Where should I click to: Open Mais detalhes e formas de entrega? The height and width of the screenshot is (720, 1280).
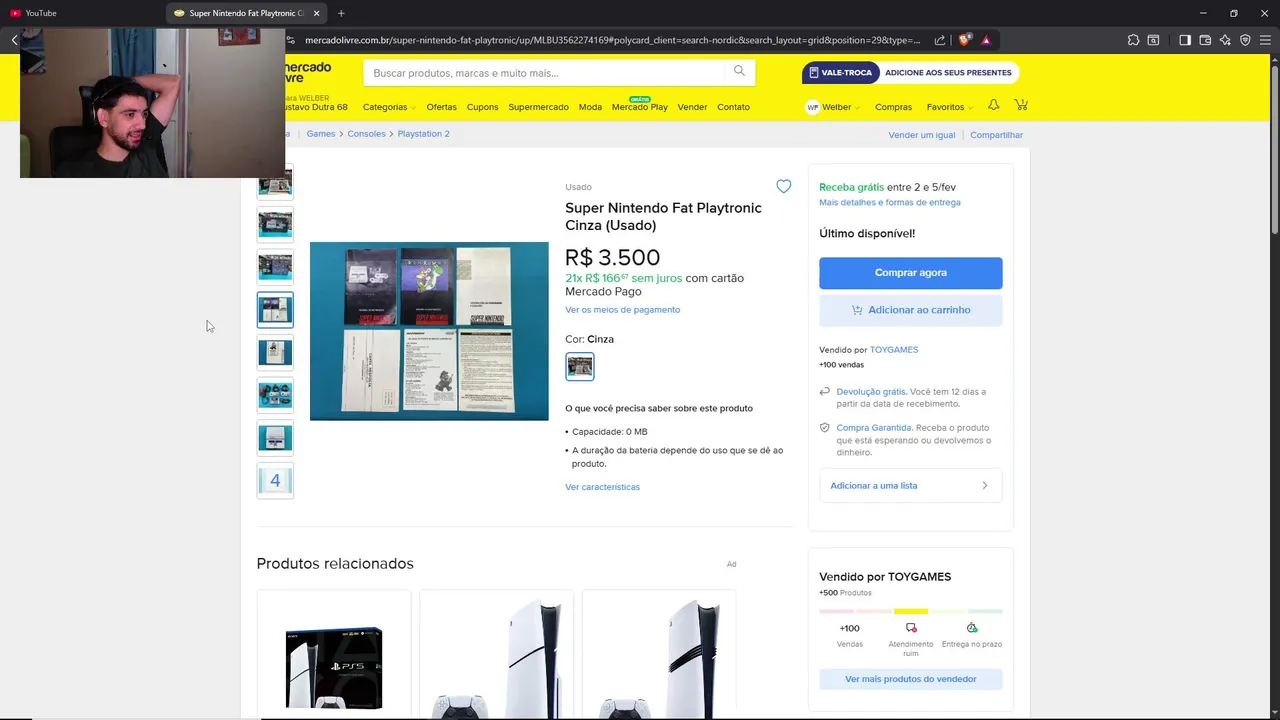[890, 202]
